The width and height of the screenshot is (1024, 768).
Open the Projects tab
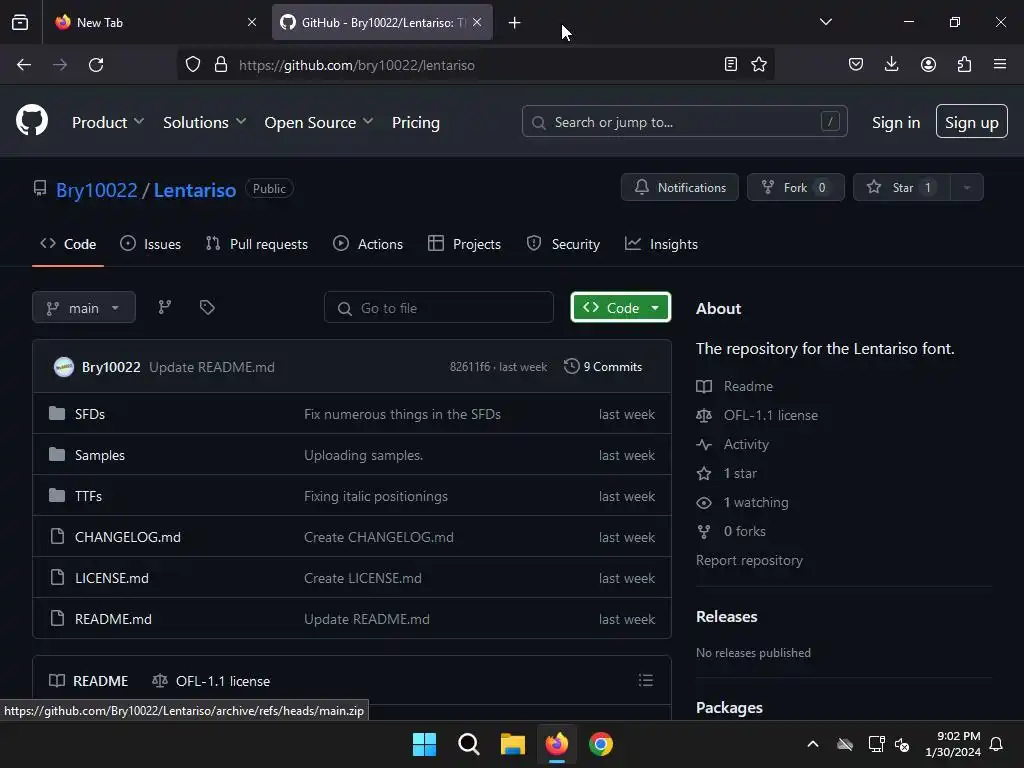464,244
